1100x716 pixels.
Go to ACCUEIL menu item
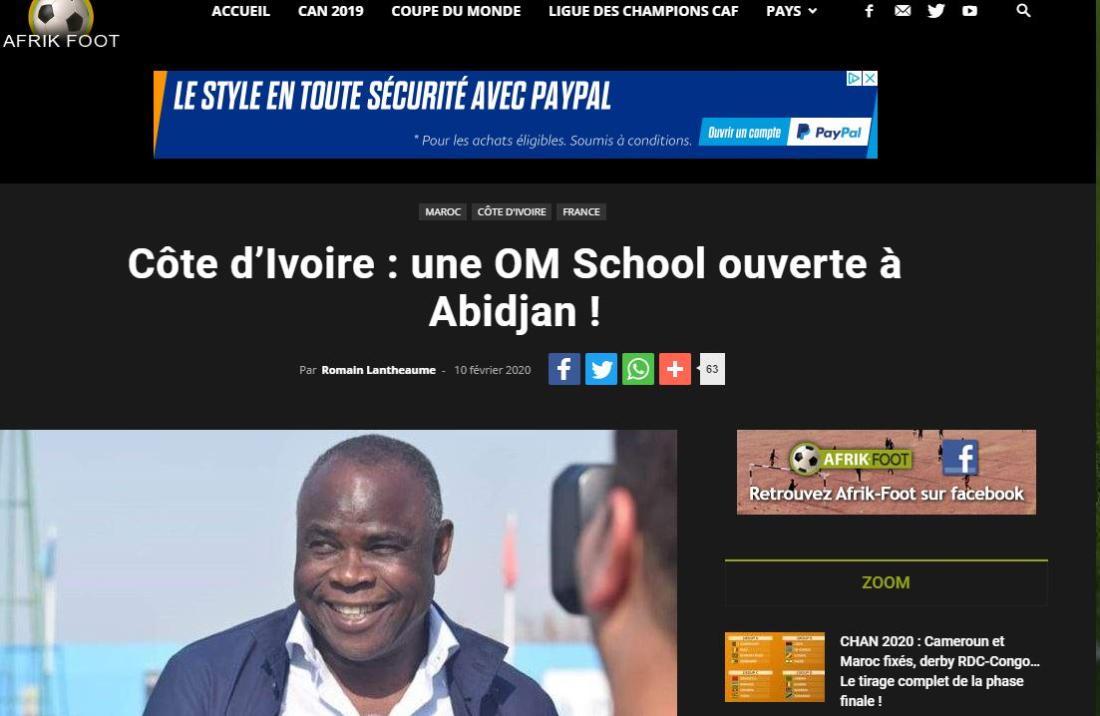tap(241, 11)
